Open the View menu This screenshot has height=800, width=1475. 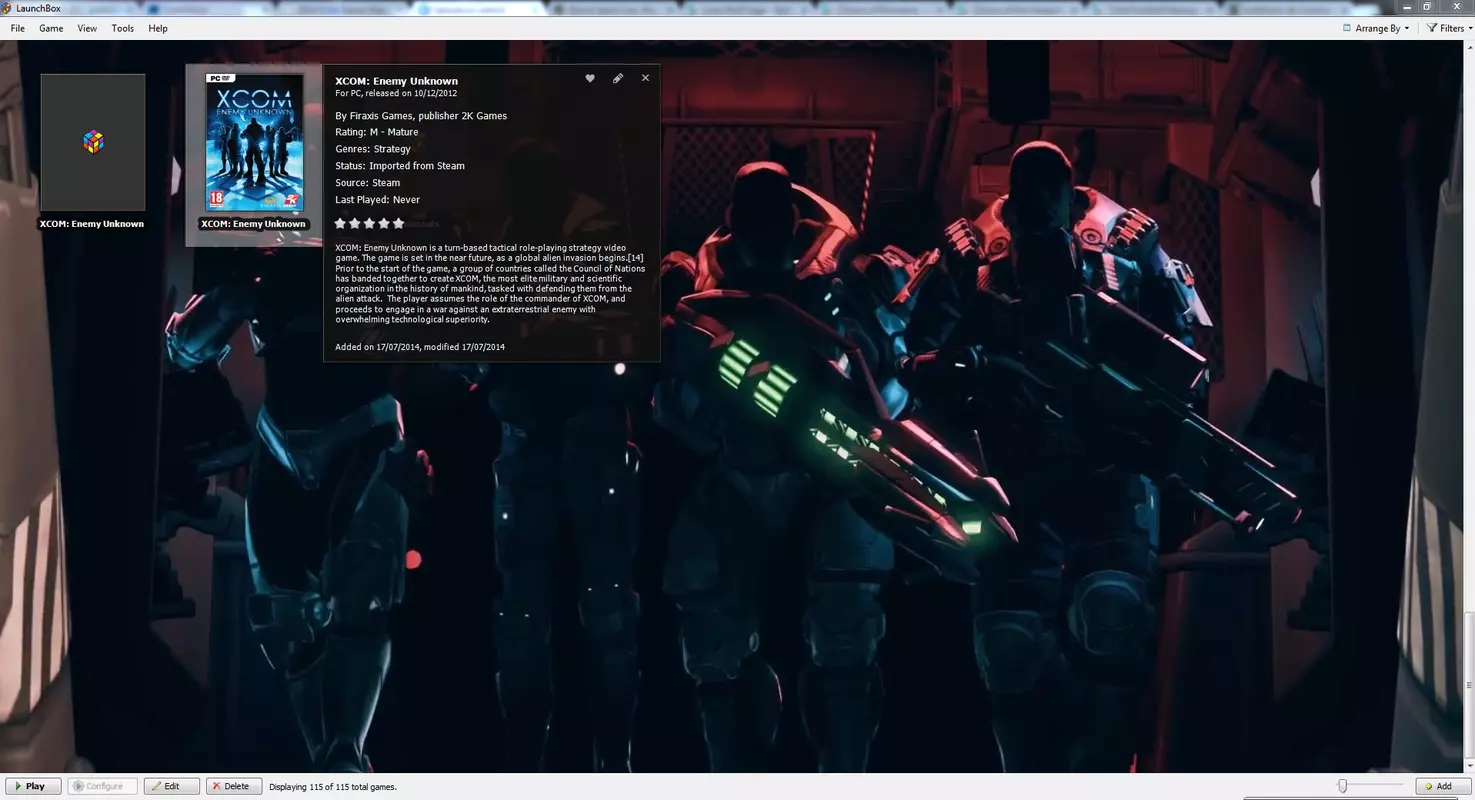87,28
